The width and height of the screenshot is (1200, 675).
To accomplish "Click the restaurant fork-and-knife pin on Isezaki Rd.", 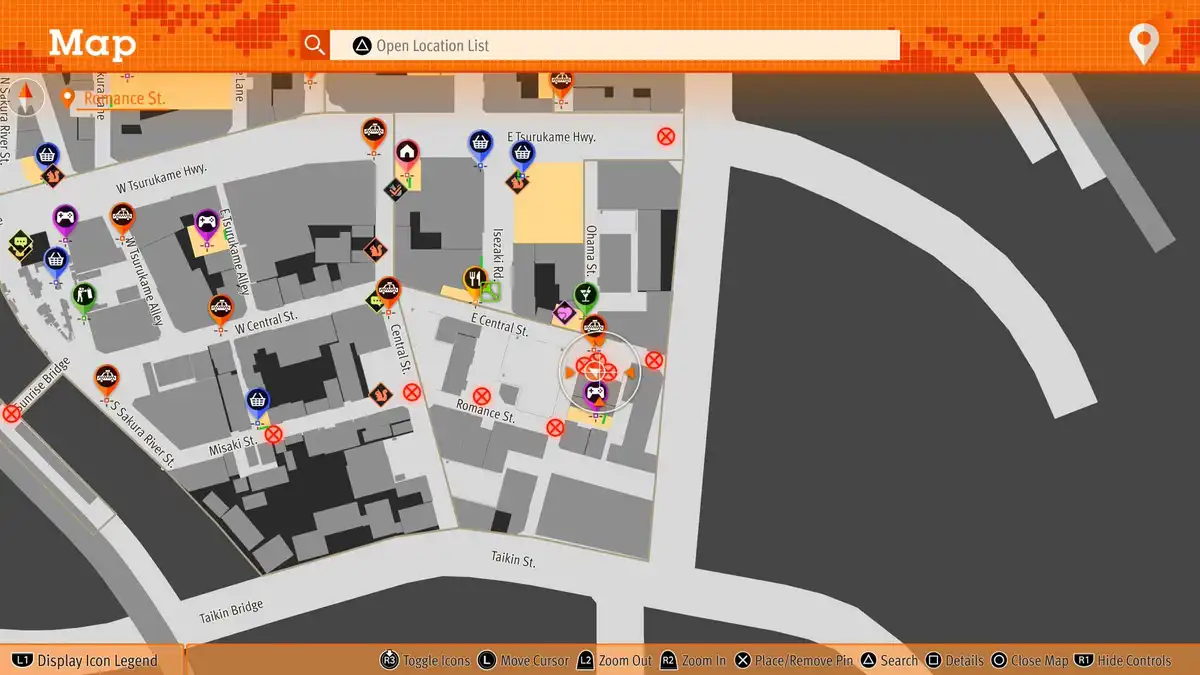I will point(474,279).
